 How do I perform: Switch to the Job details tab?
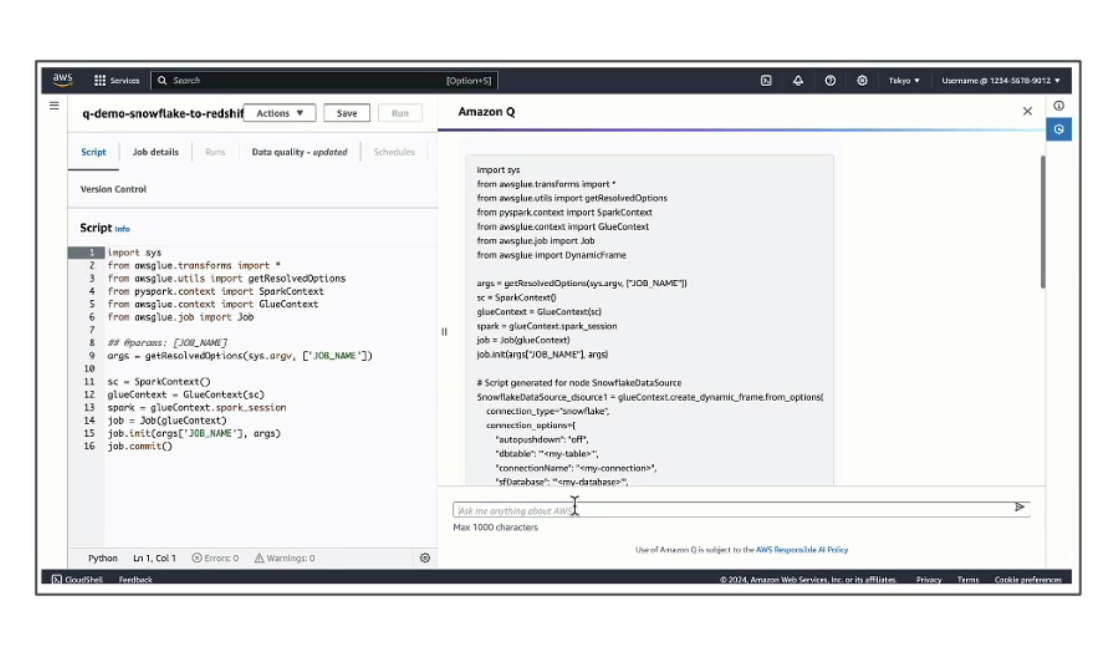coord(155,152)
